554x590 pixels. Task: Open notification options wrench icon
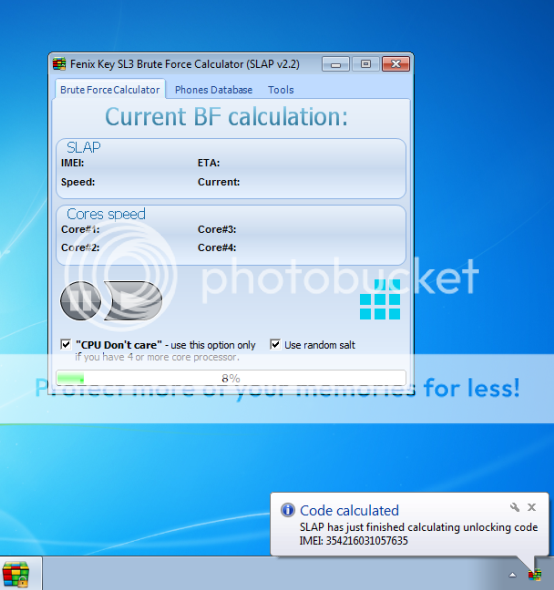[514, 507]
